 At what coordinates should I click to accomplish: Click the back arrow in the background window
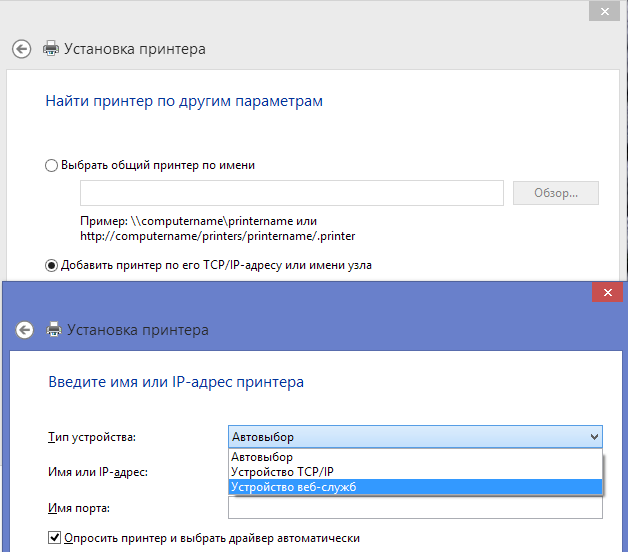pos(22,48)
